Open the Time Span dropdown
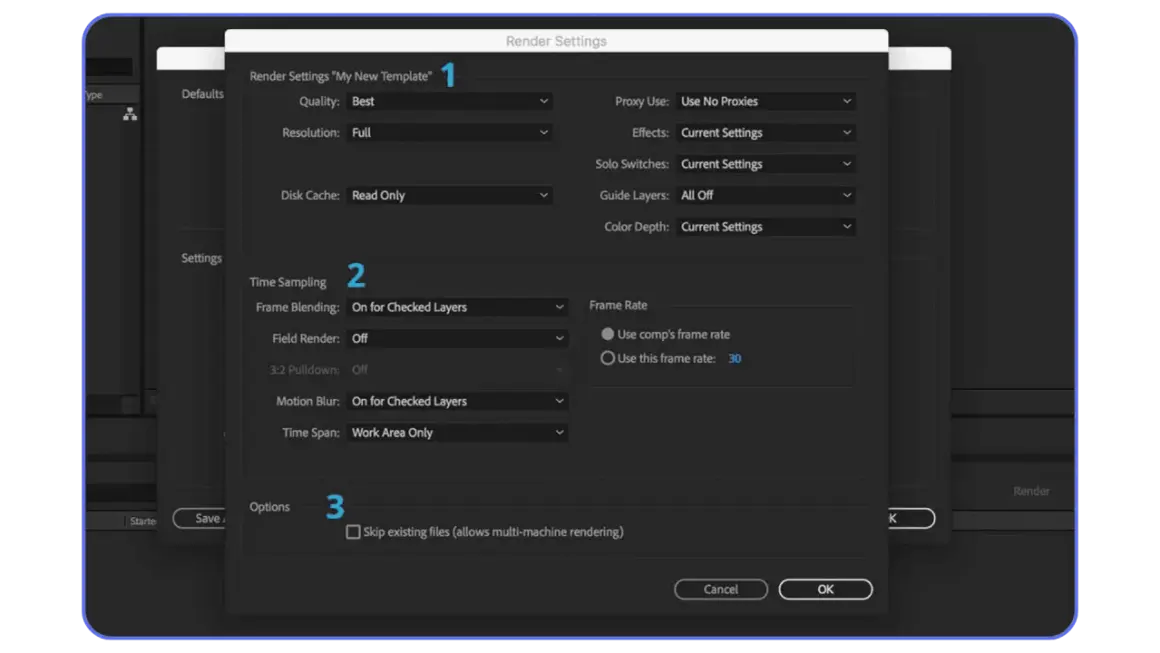This screenshot has width=1160, height=653. point(457,433)
